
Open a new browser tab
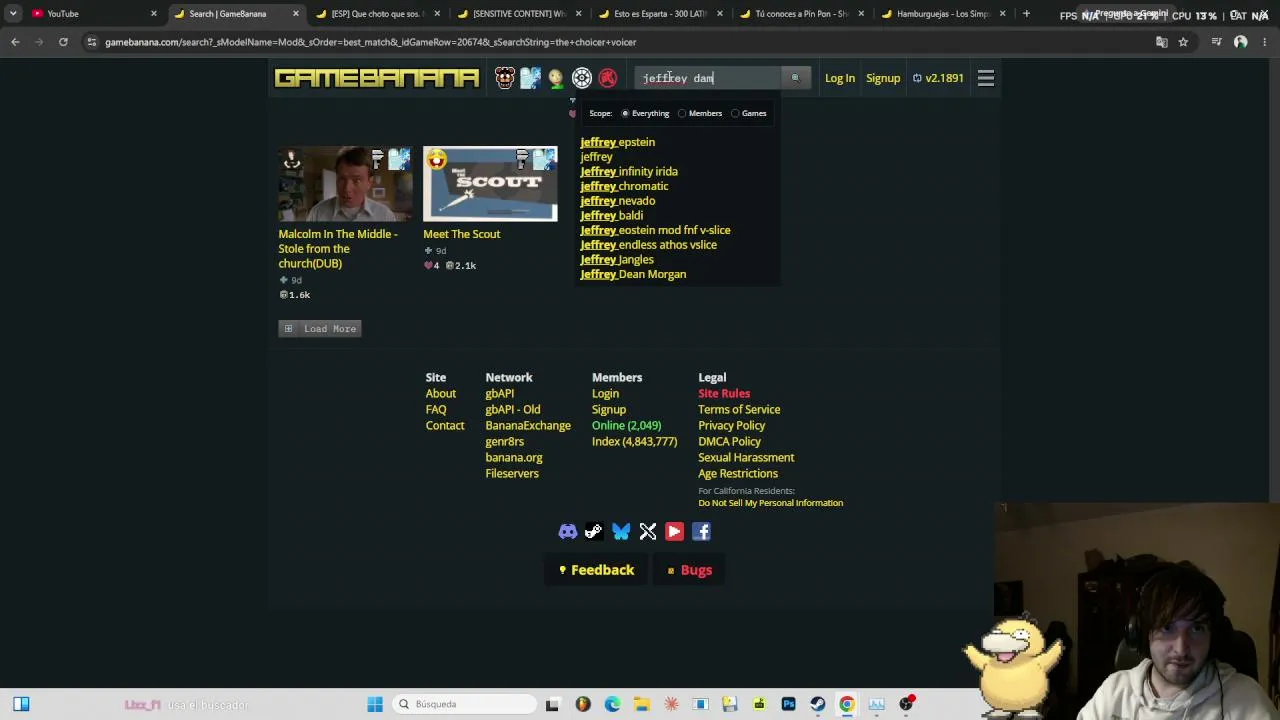(1026, 14)
